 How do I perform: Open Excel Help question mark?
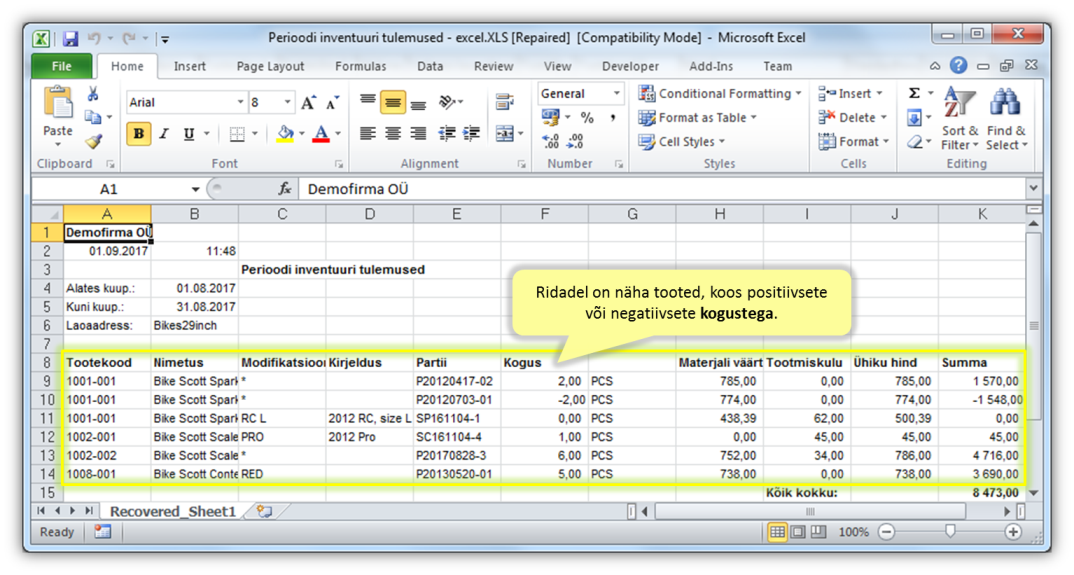coord(959,66)
